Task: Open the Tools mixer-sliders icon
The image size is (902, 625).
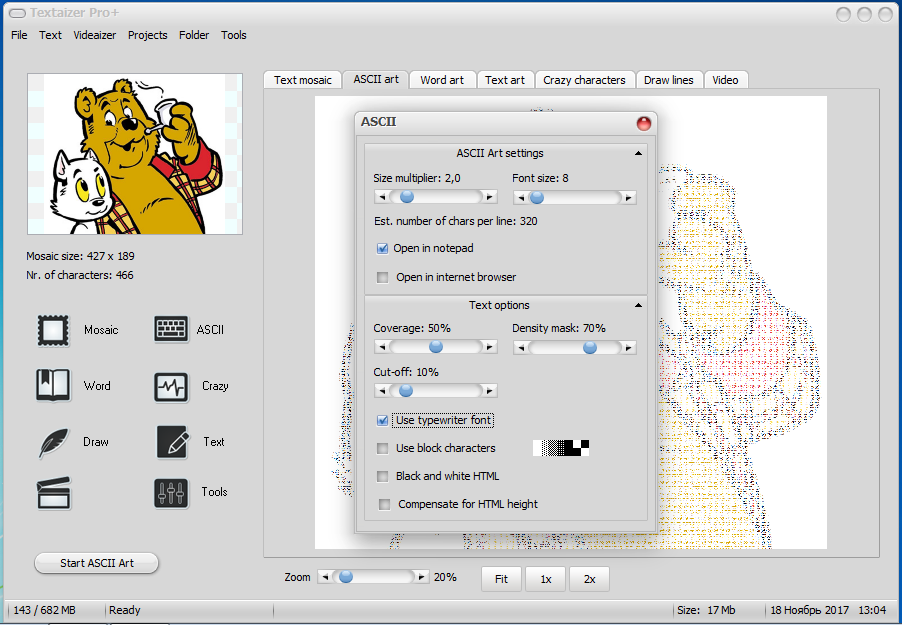Action: 171,493
